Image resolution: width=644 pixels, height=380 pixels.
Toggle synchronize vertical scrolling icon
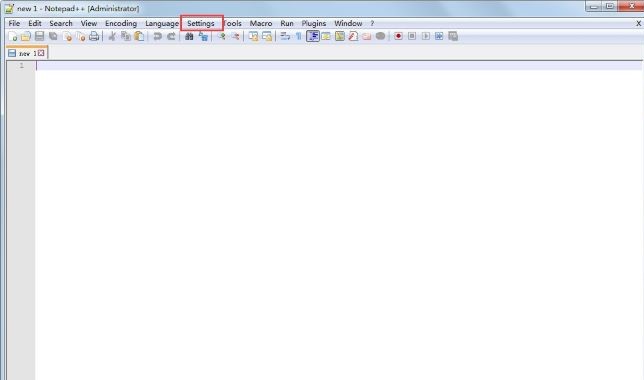tap(253, 36)
